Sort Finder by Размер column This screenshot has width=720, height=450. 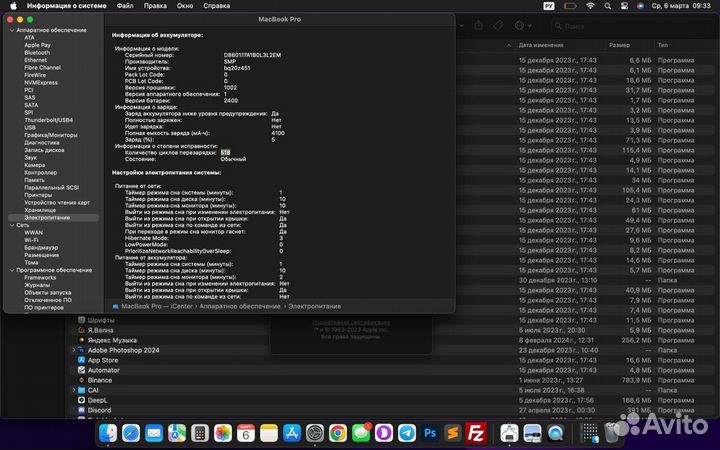click(619, 45)
